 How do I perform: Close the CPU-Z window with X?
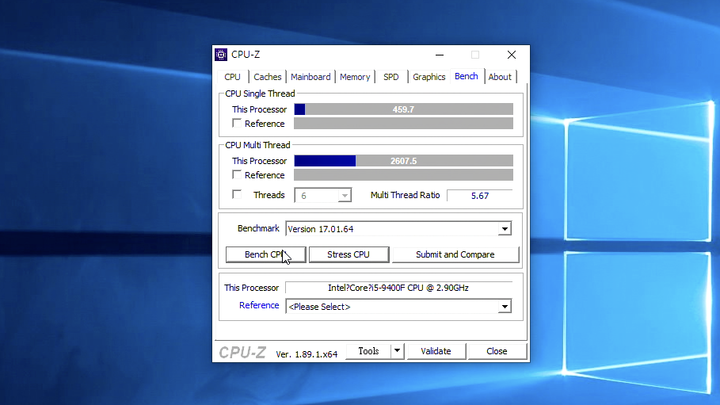coord(512,55)
